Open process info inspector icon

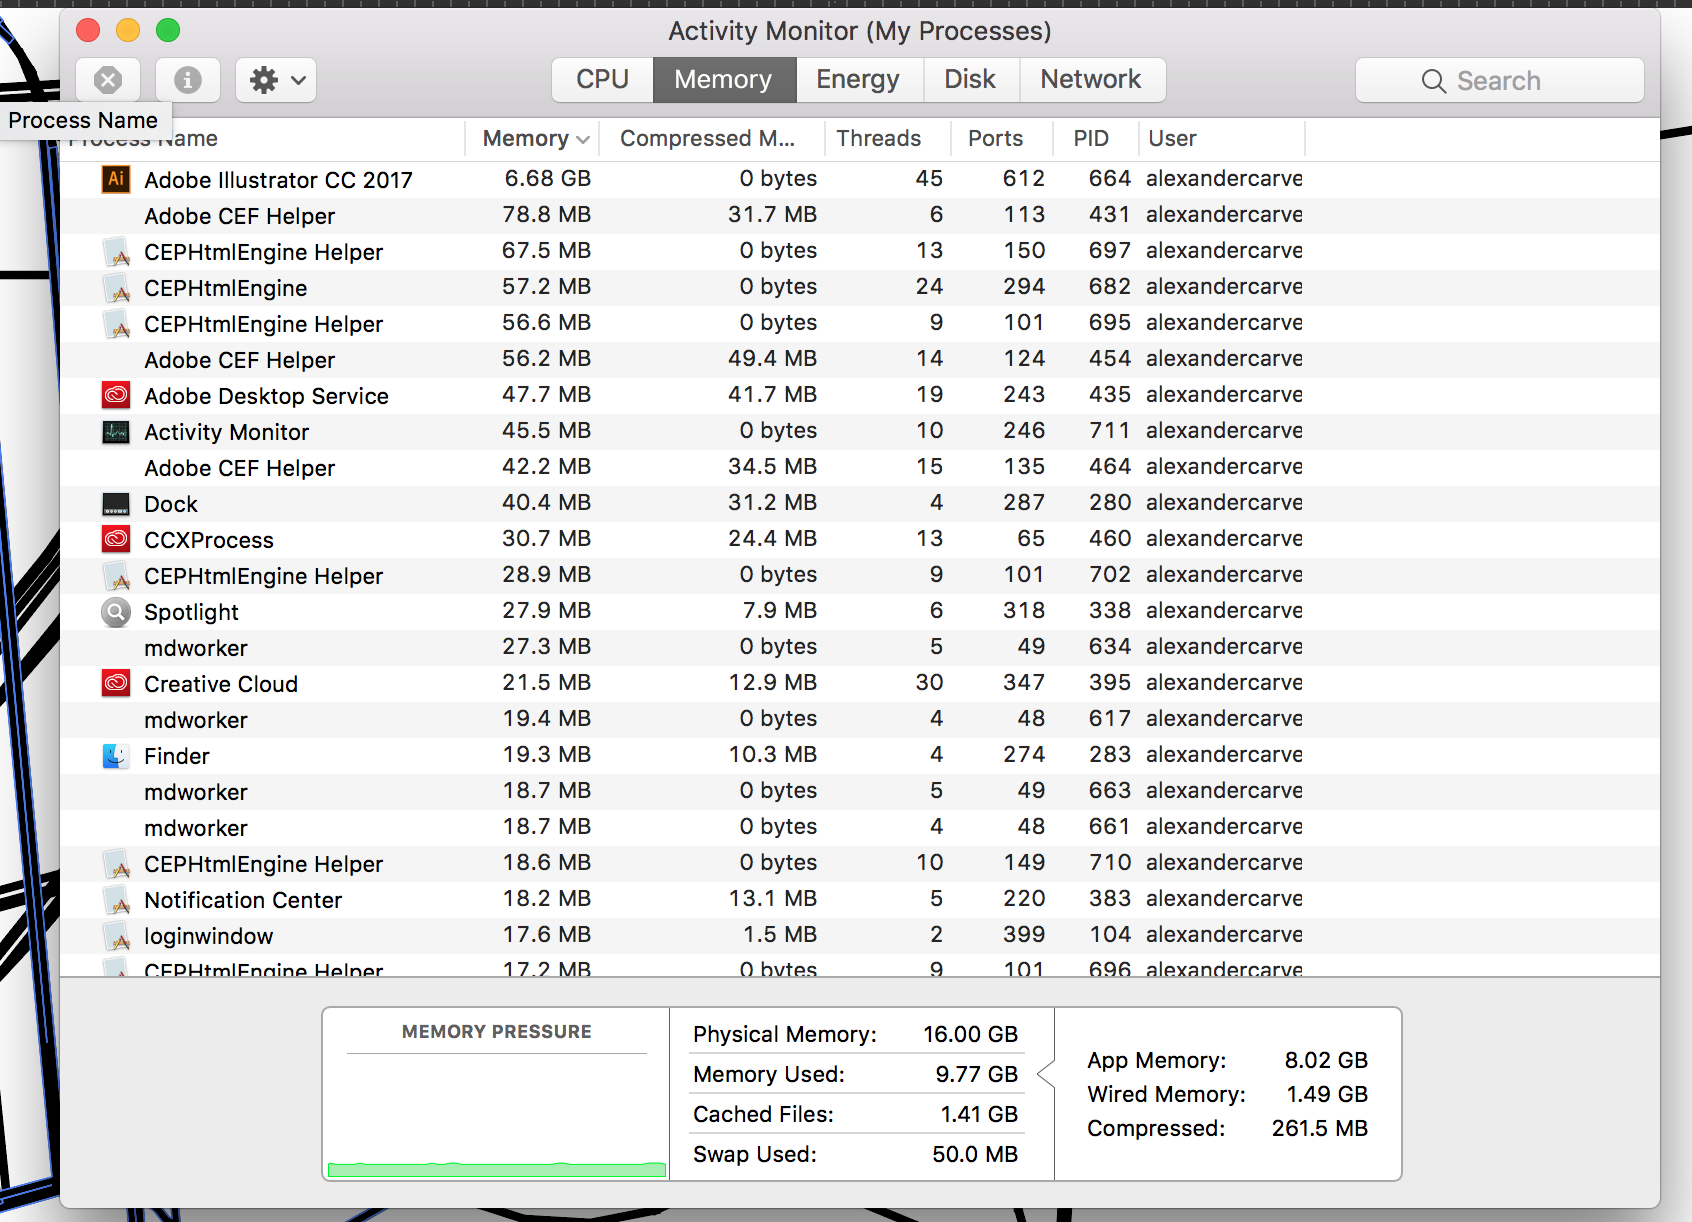187,80
